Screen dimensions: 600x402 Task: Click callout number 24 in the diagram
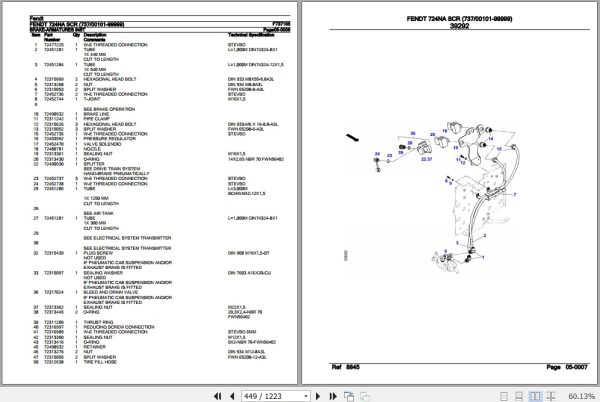377,154
